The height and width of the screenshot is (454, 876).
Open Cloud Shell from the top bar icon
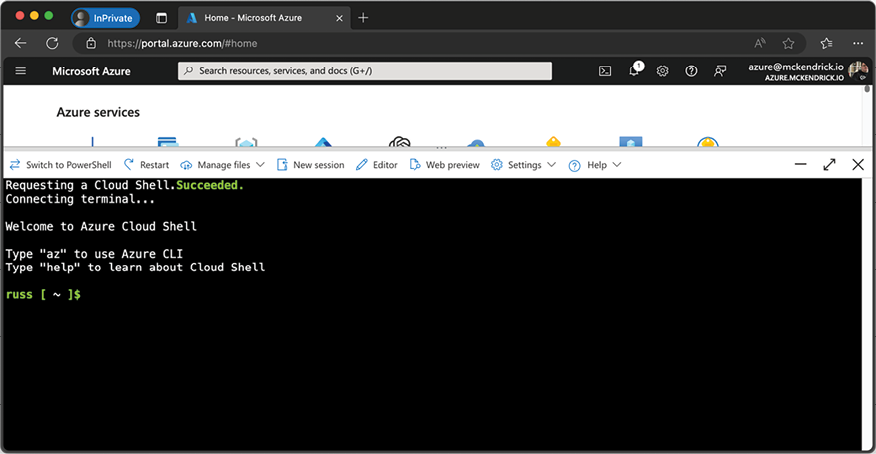click(x=605, y=71)
